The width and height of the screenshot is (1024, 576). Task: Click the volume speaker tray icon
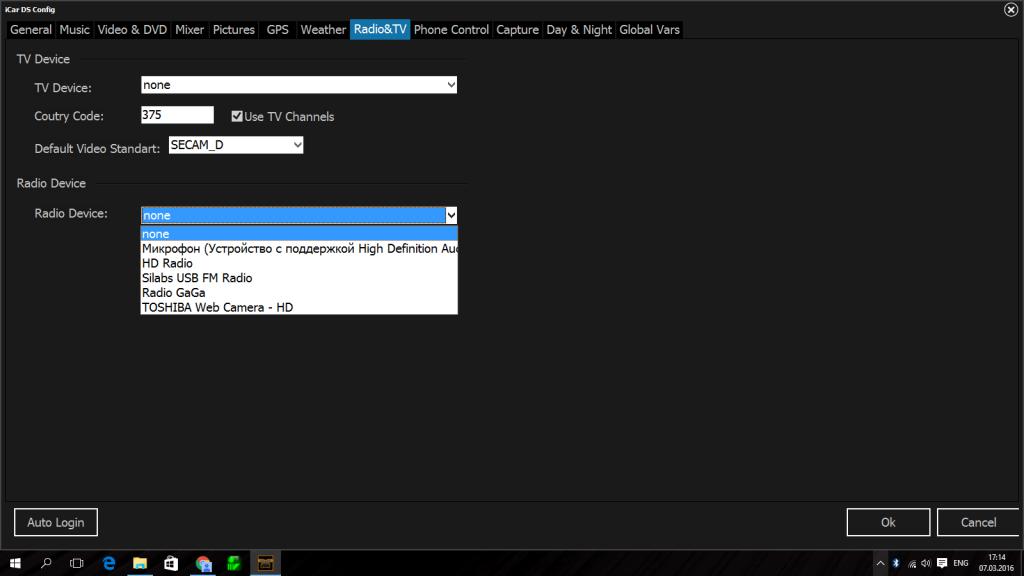pos(926,563)
